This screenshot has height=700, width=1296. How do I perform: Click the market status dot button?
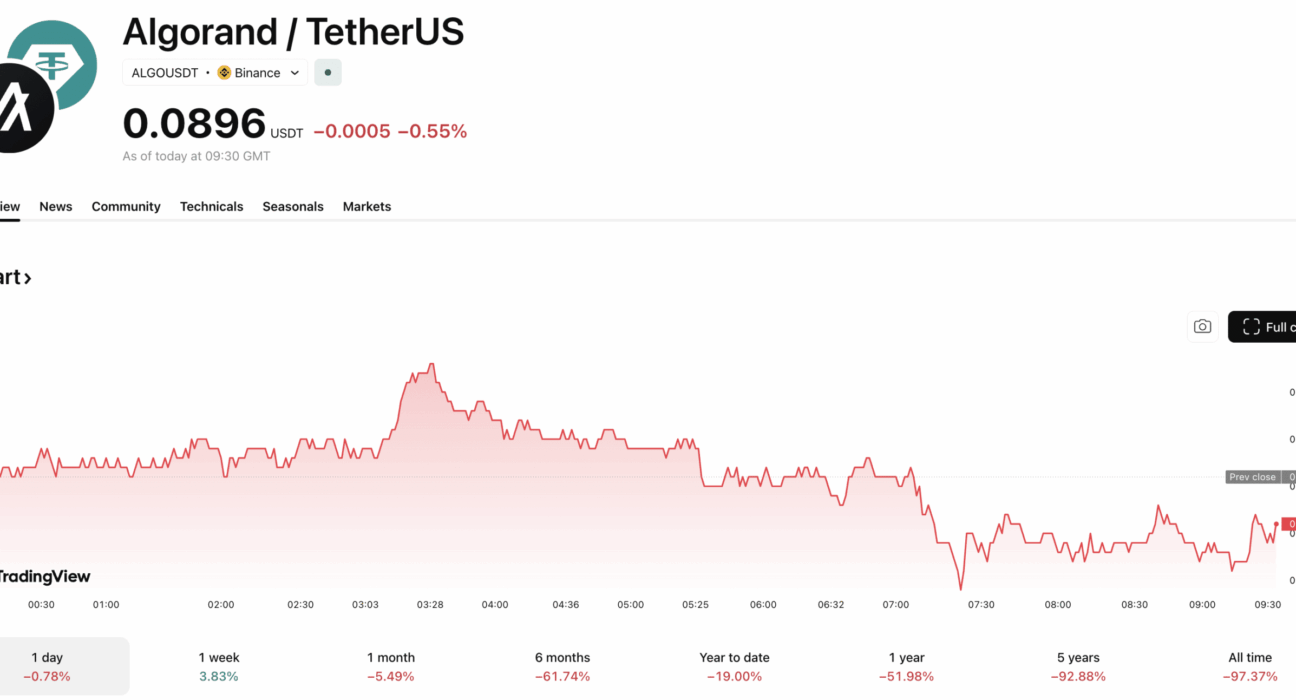tap(328, 73)
